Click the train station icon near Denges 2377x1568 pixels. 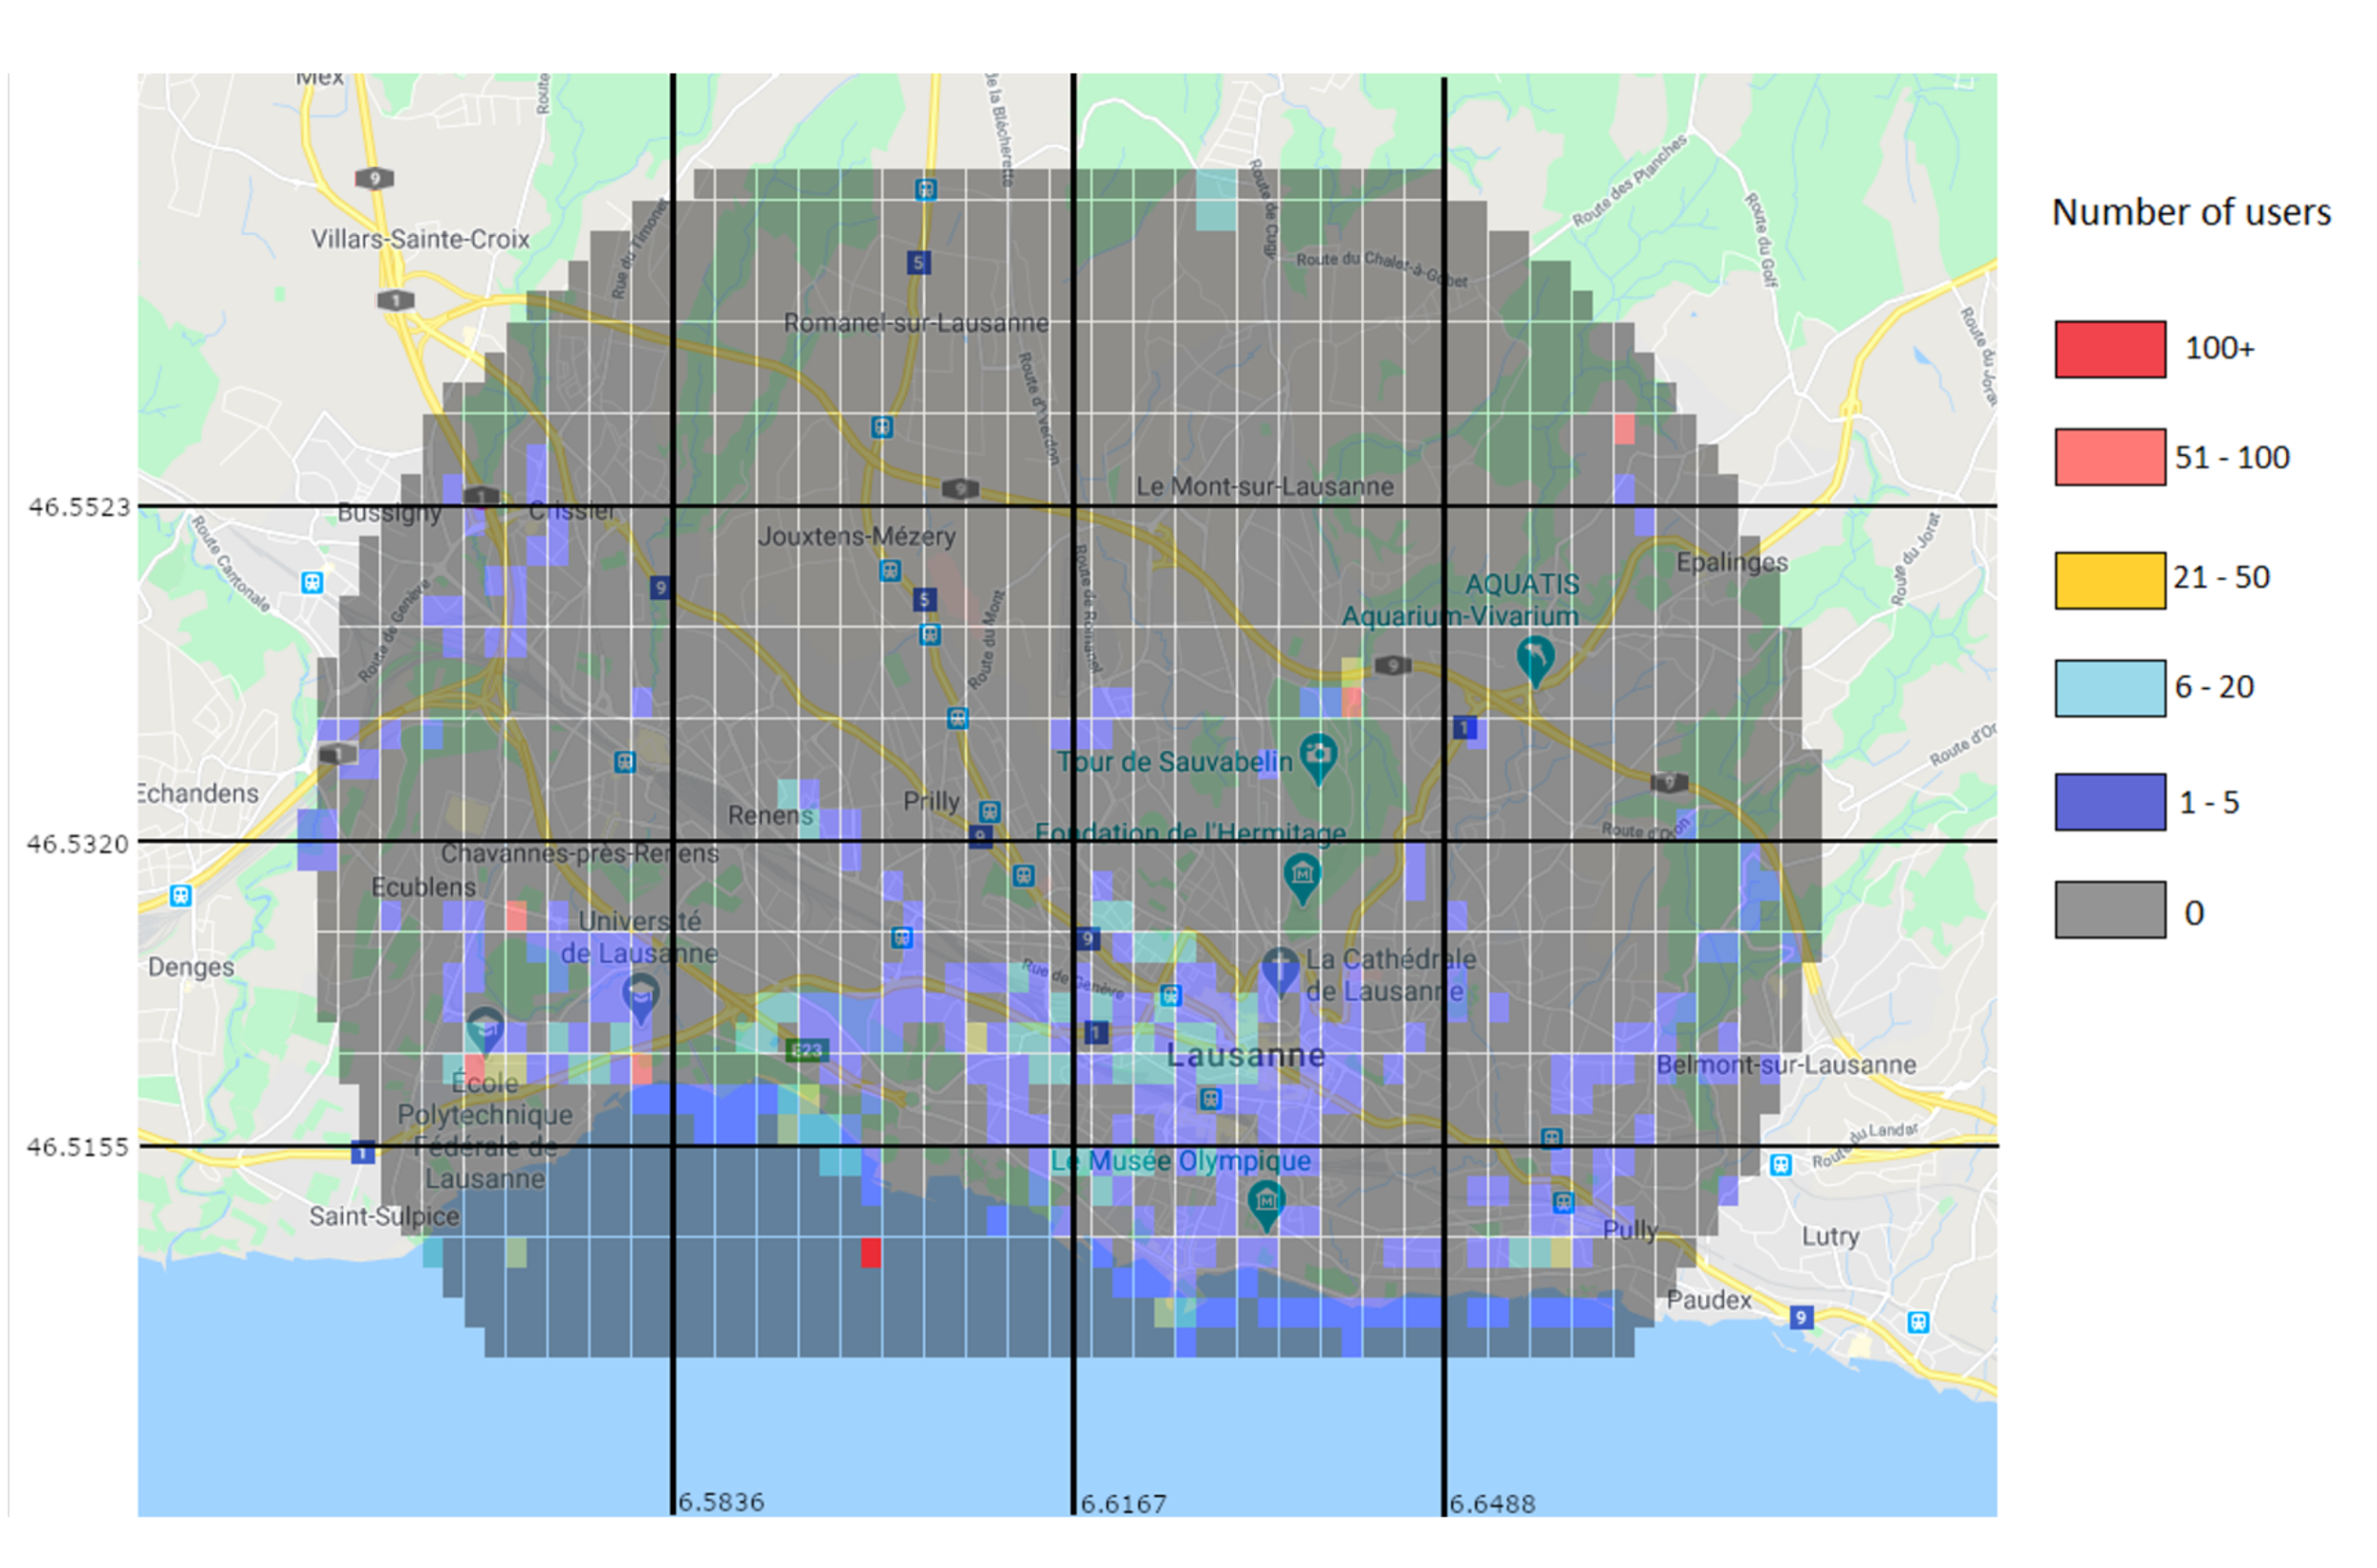180,895
